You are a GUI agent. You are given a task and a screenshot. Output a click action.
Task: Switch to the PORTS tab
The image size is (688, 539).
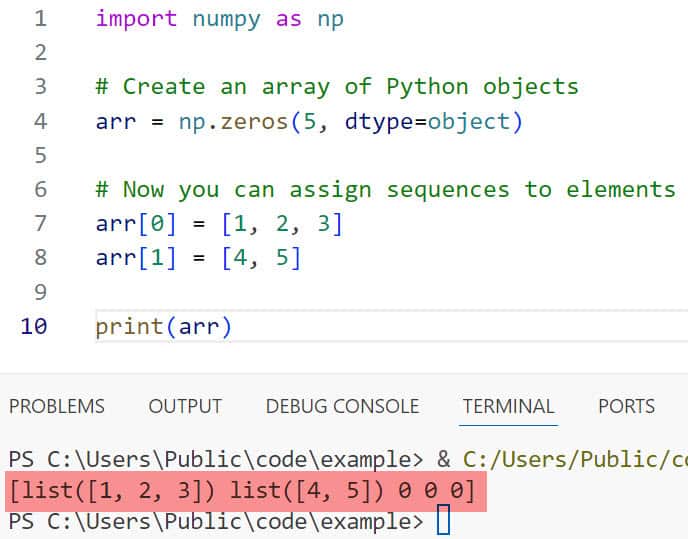click(626, 406)
